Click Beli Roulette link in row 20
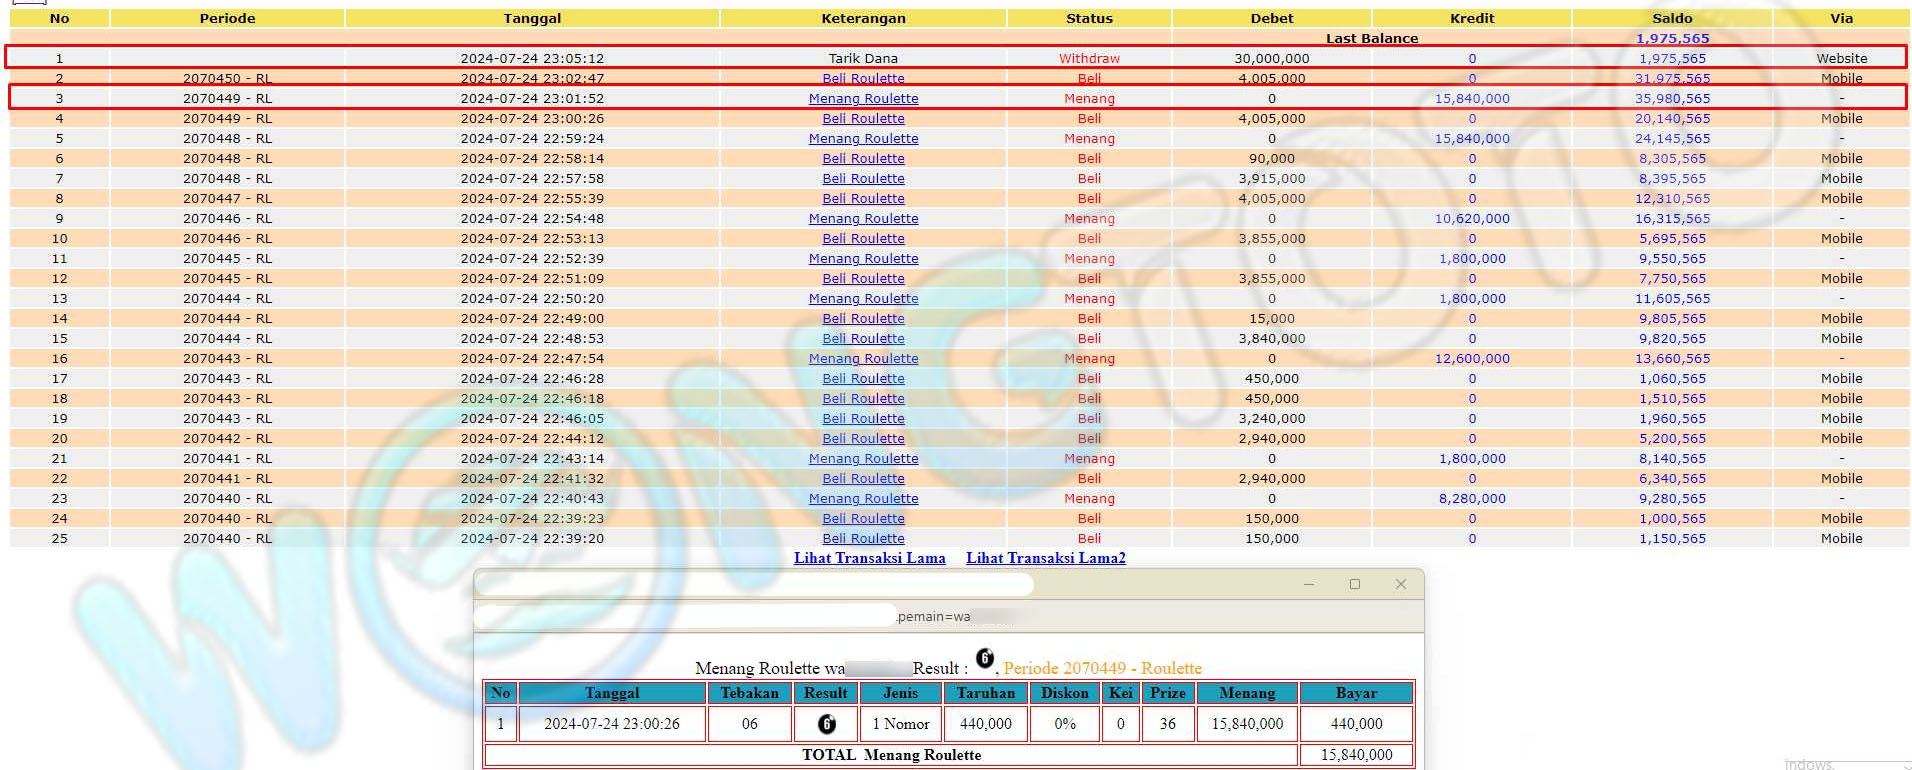This screenshot has width=1912, height=770. [x=863, y=438]
